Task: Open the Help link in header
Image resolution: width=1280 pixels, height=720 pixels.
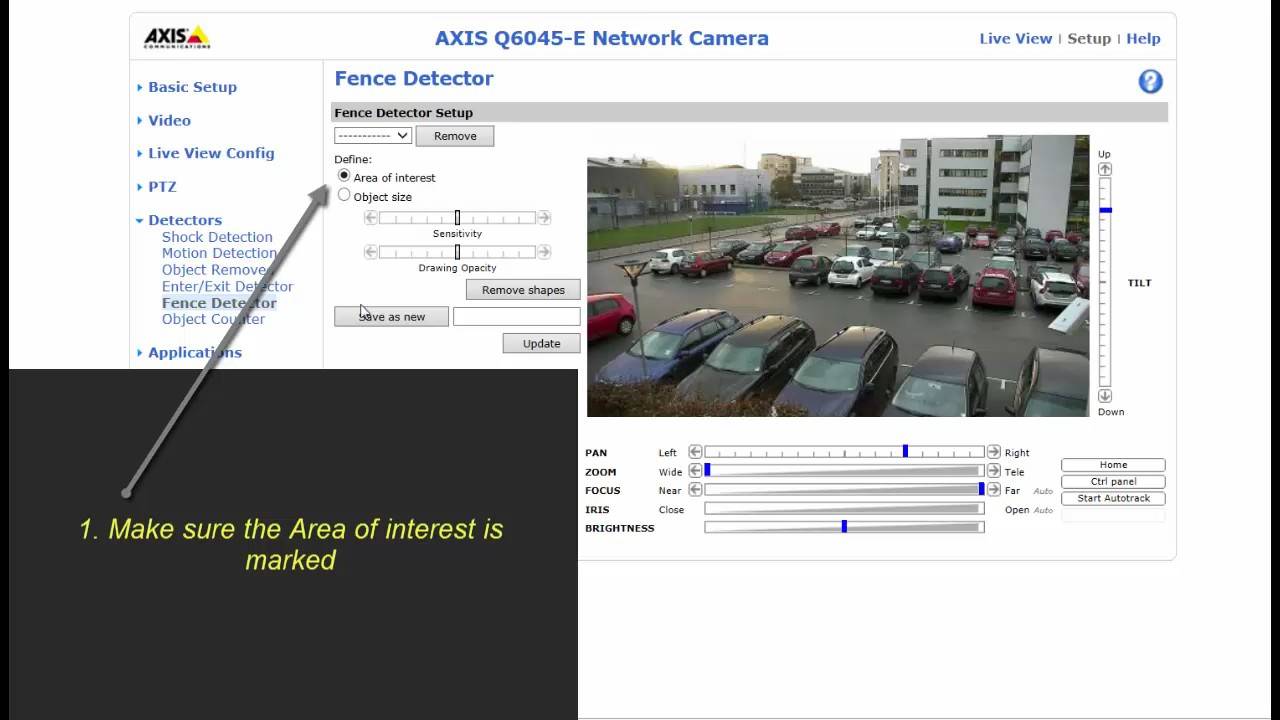Action: click(x=1143, y=38)
